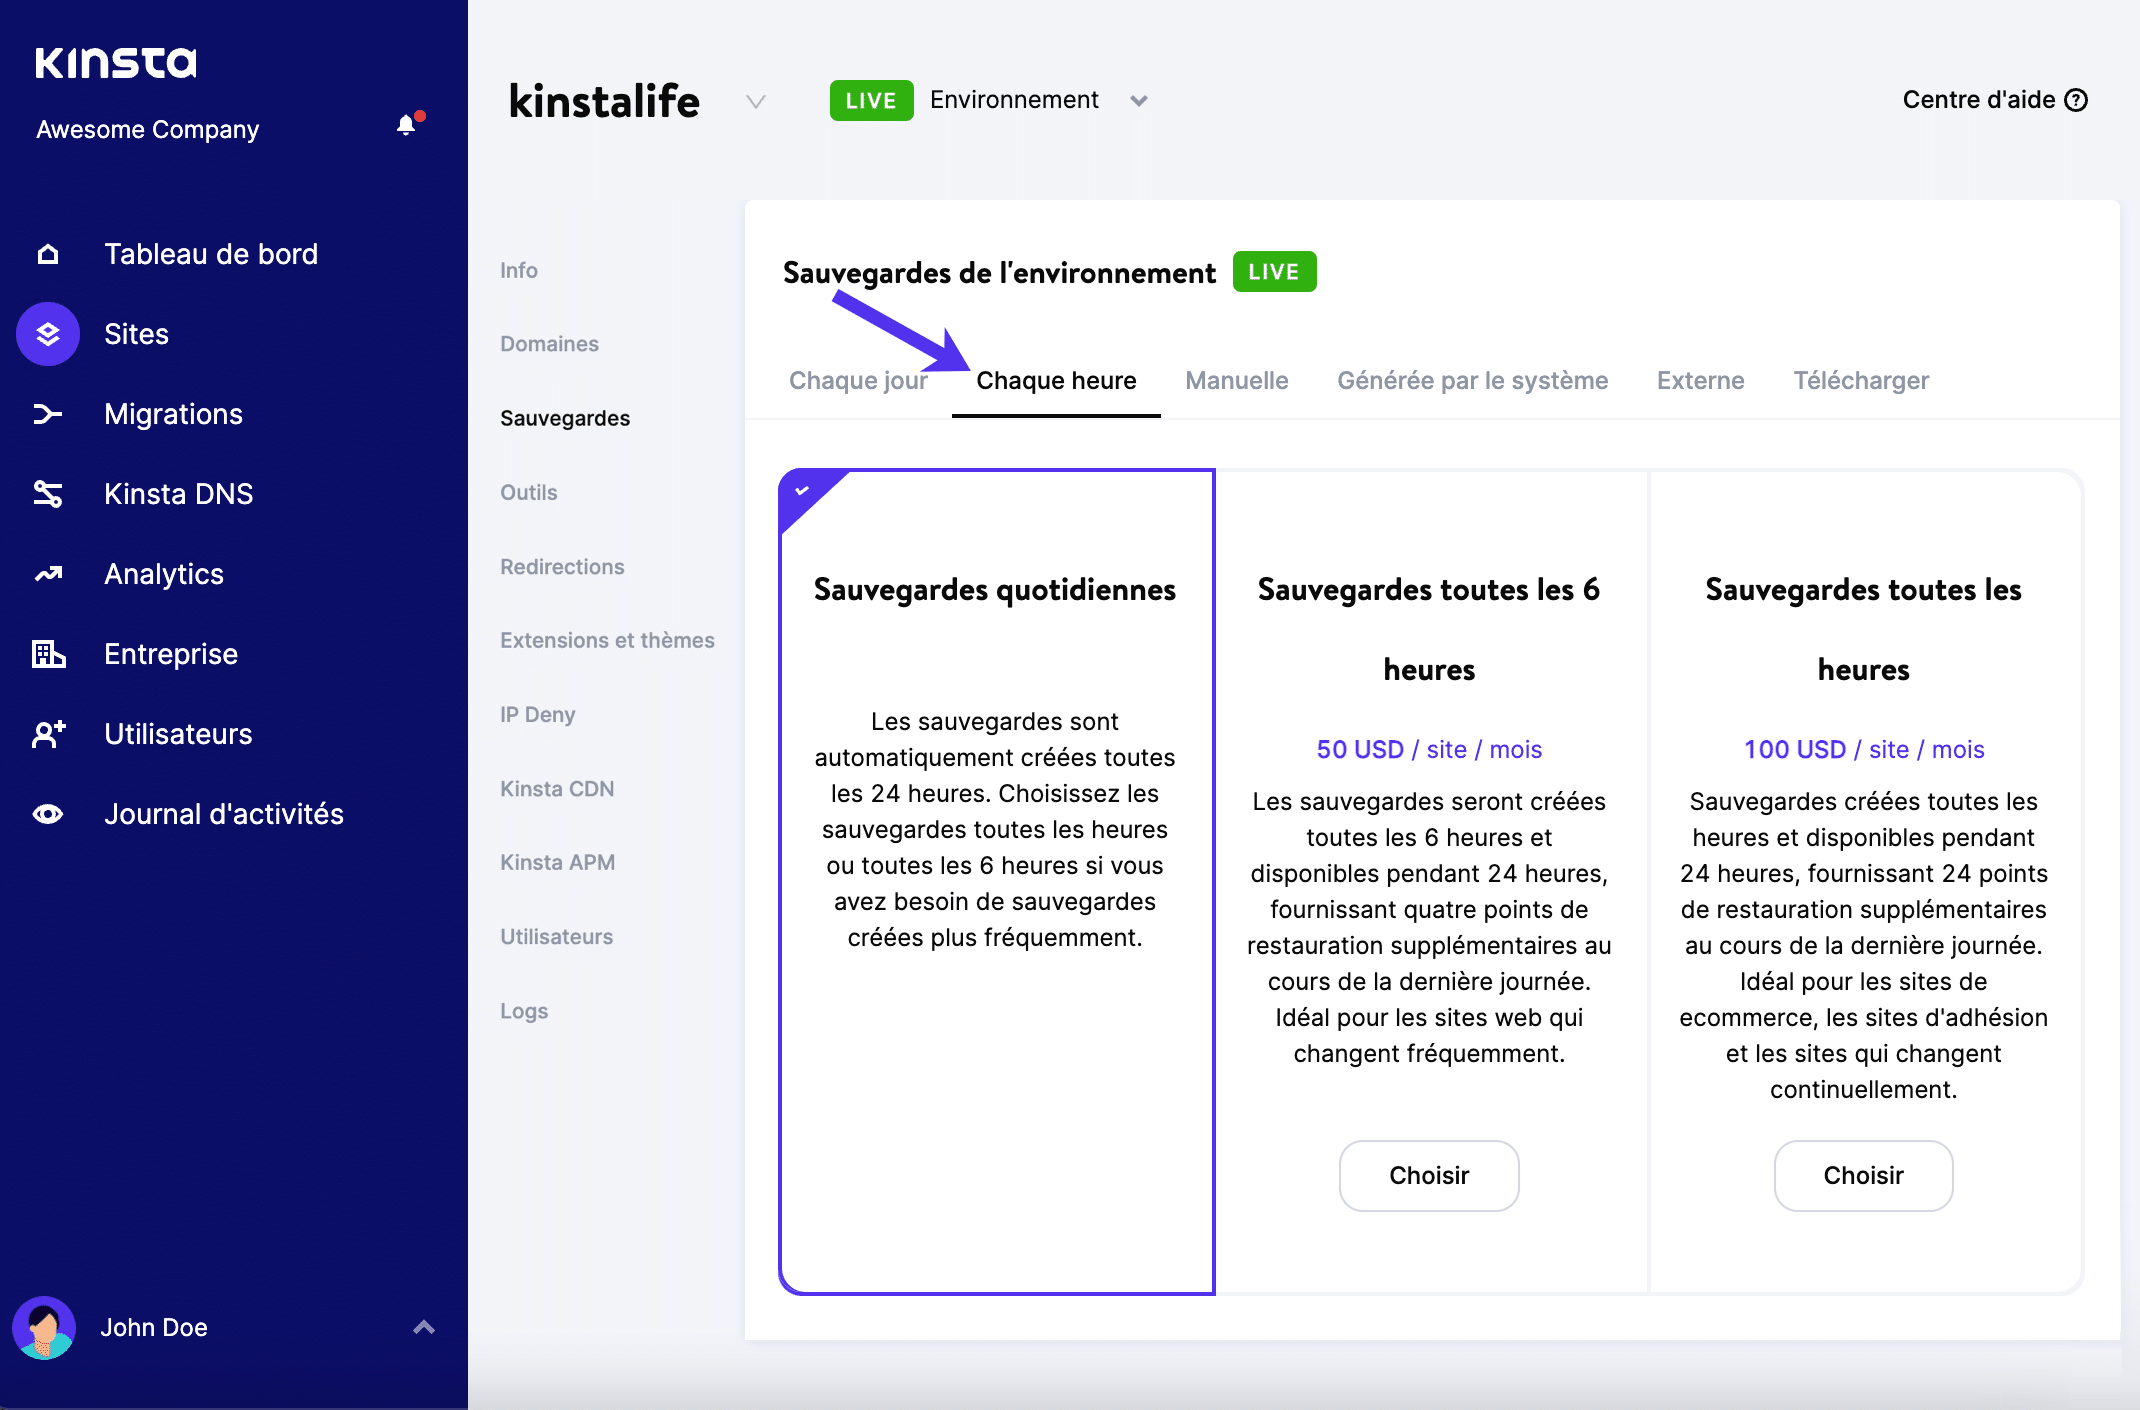Choose the 100 USD hourly backup plan

pyautogui.click(x=1862, y=1176)
